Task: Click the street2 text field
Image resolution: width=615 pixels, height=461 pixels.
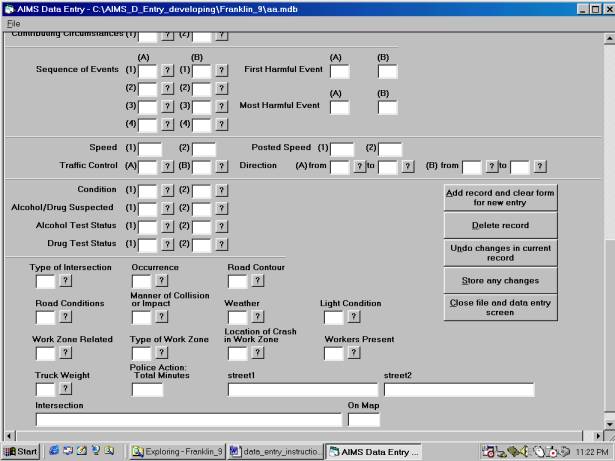Action: [459, 390]
